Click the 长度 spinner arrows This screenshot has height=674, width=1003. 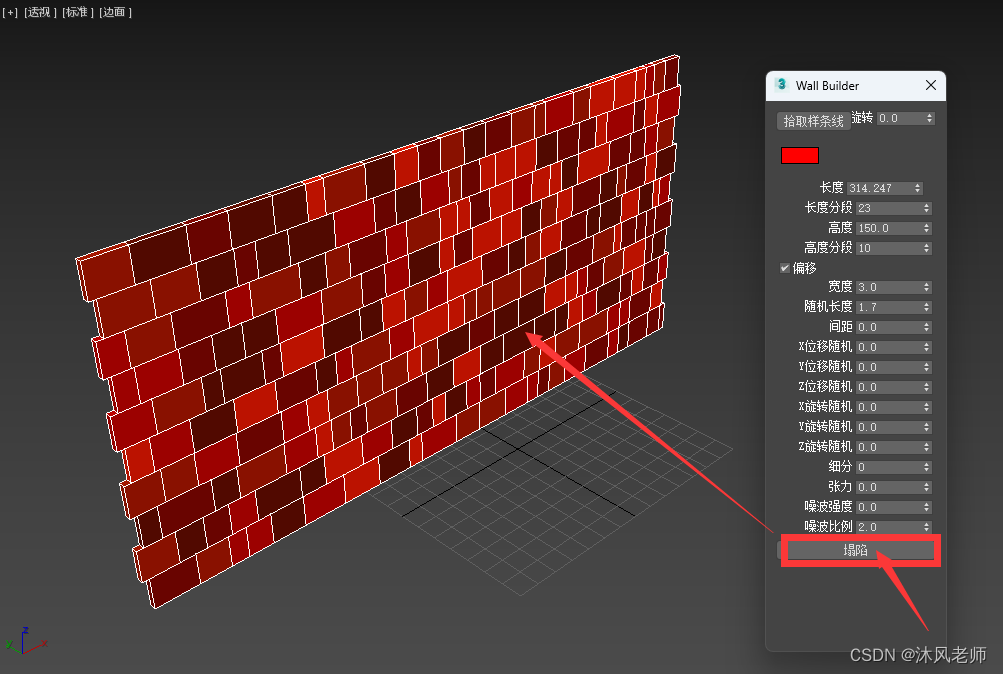point(918,188)
